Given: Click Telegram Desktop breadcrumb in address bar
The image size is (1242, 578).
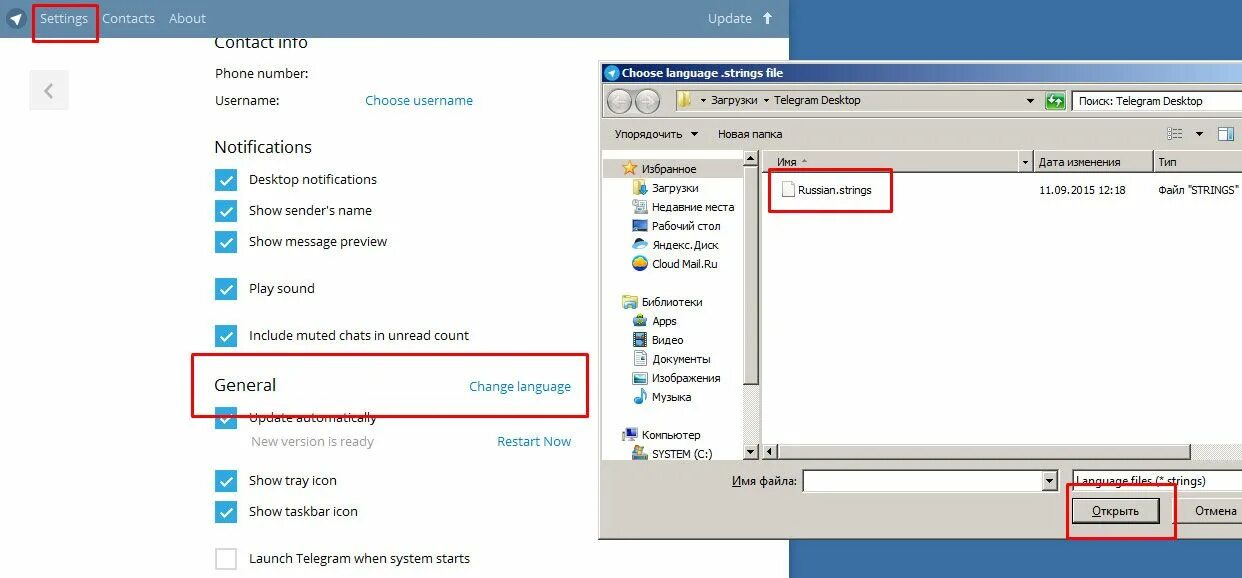Looking at the screenshot, I should click(817, 101).
